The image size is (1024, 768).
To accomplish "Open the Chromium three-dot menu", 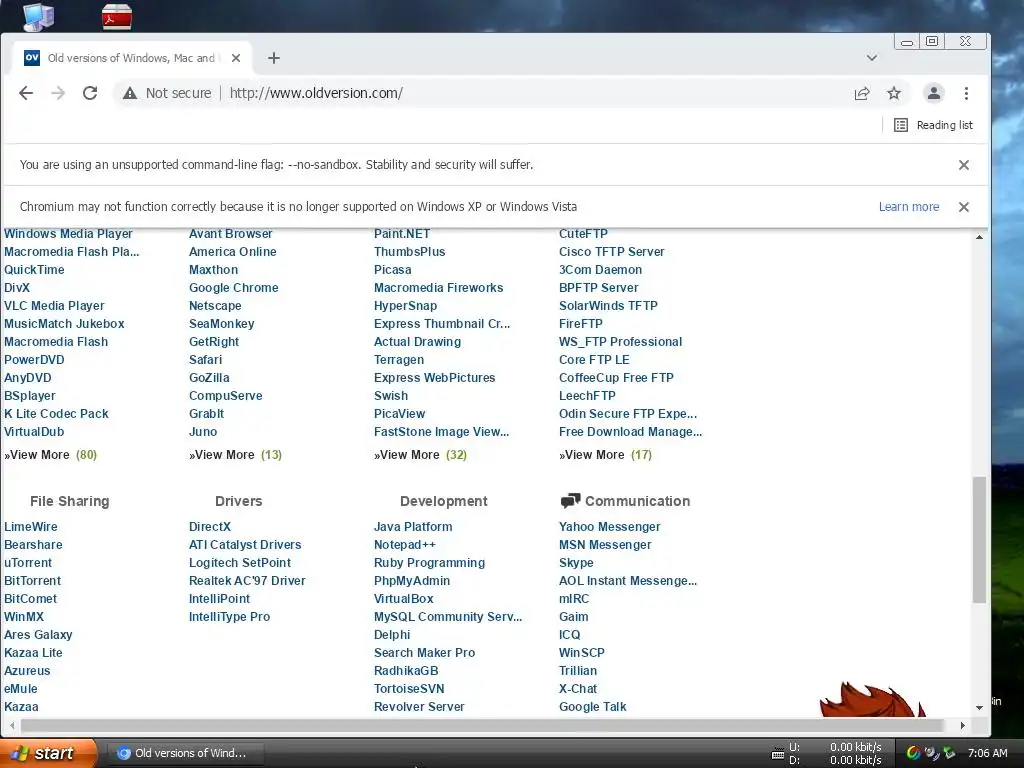I will click(966, 93).
